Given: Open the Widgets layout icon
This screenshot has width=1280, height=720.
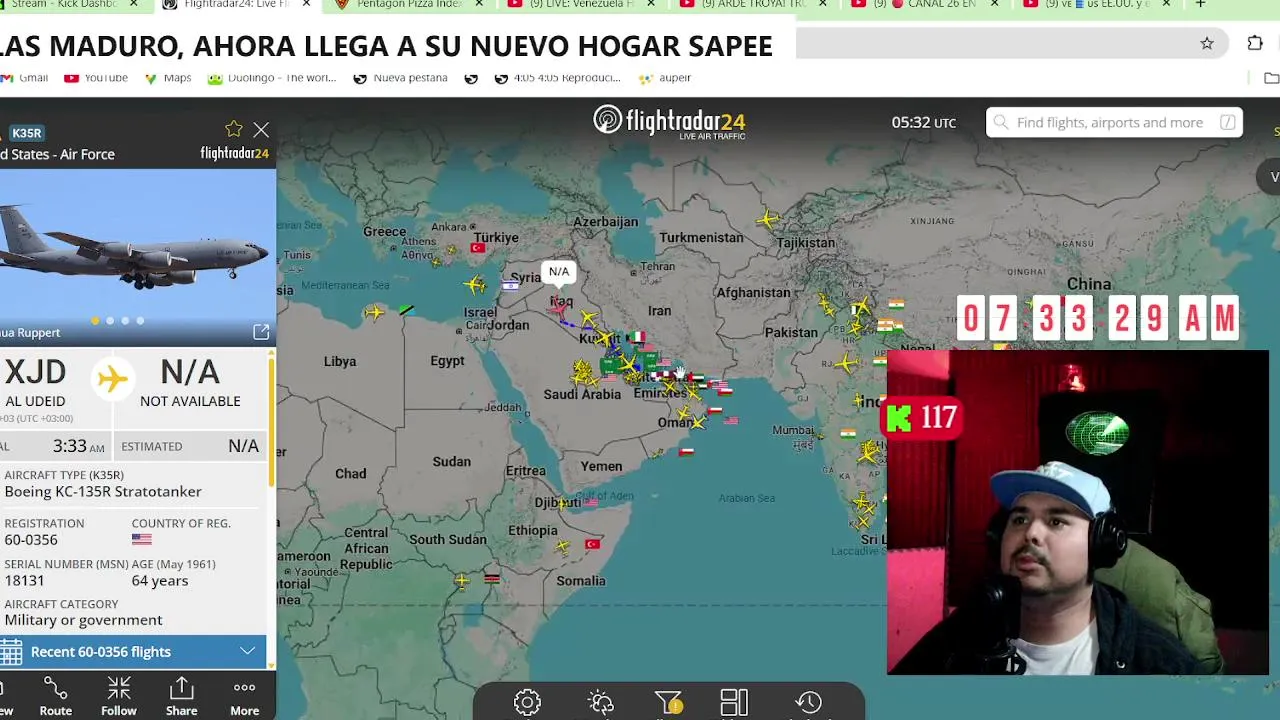Looking at the screenshot, I should tap(734, 703).
